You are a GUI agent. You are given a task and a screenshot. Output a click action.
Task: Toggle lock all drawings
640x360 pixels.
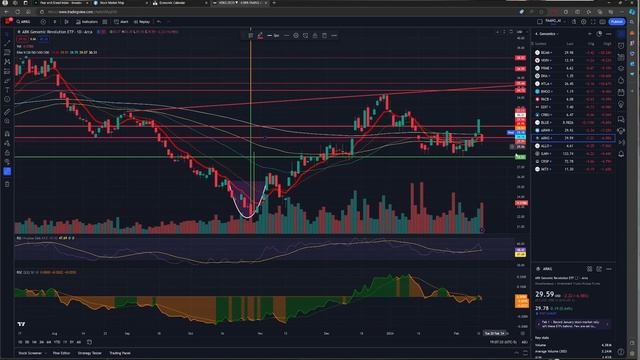pos(7,153)
